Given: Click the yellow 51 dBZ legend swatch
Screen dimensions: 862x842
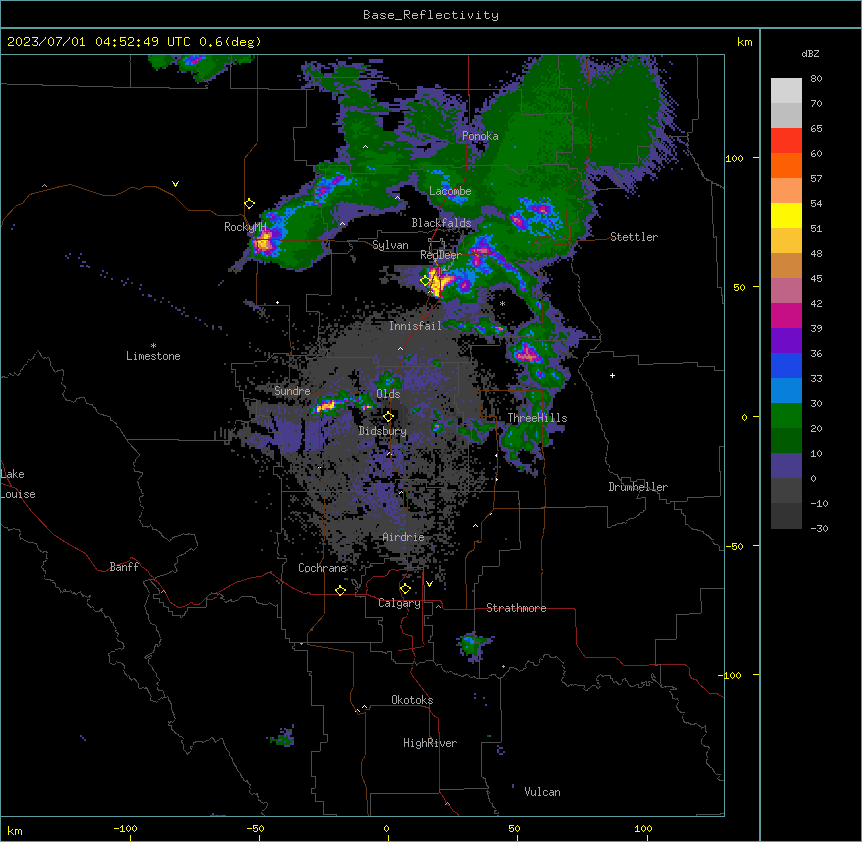Looking at the screenshot, I should pyautogui.click(x=786, y=216).
